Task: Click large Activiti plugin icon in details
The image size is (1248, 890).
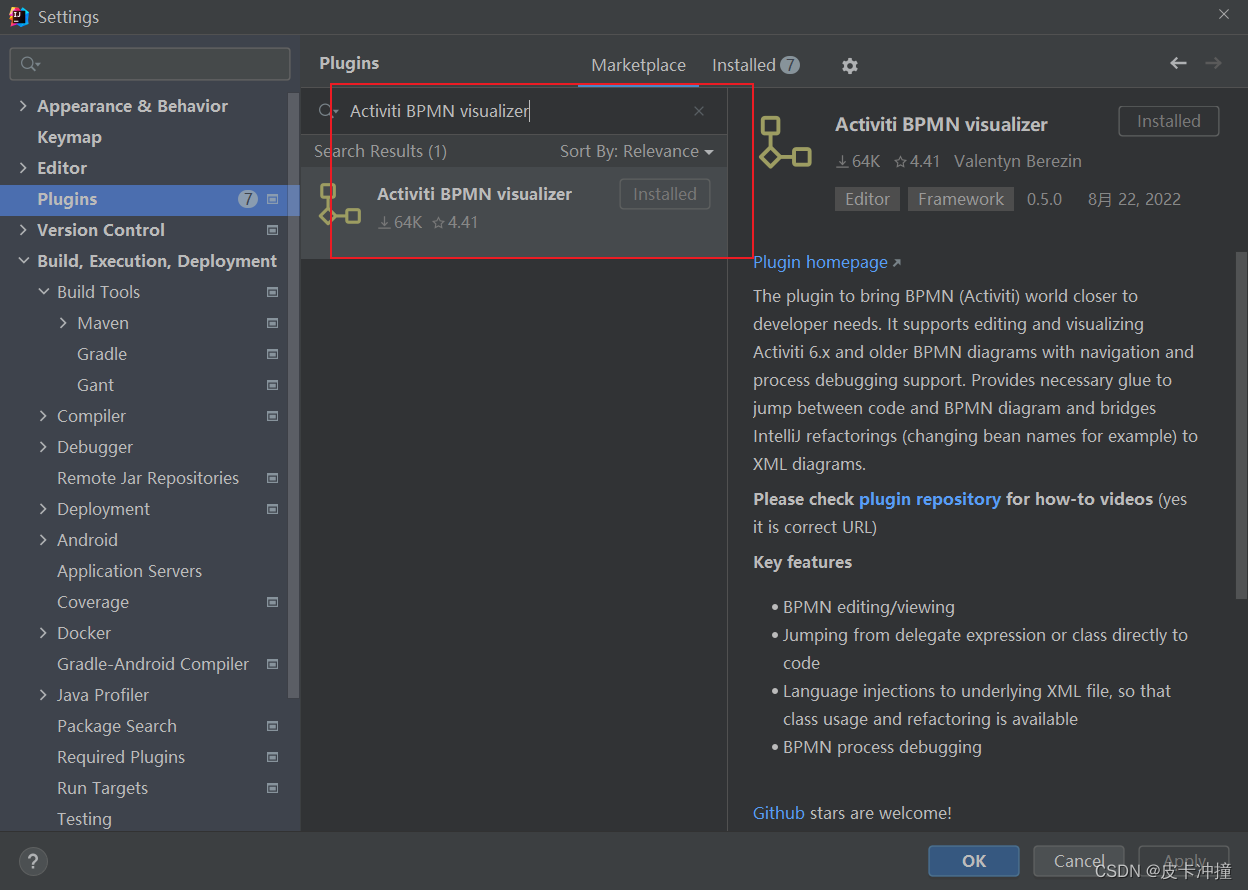Action: click(785, 142)
